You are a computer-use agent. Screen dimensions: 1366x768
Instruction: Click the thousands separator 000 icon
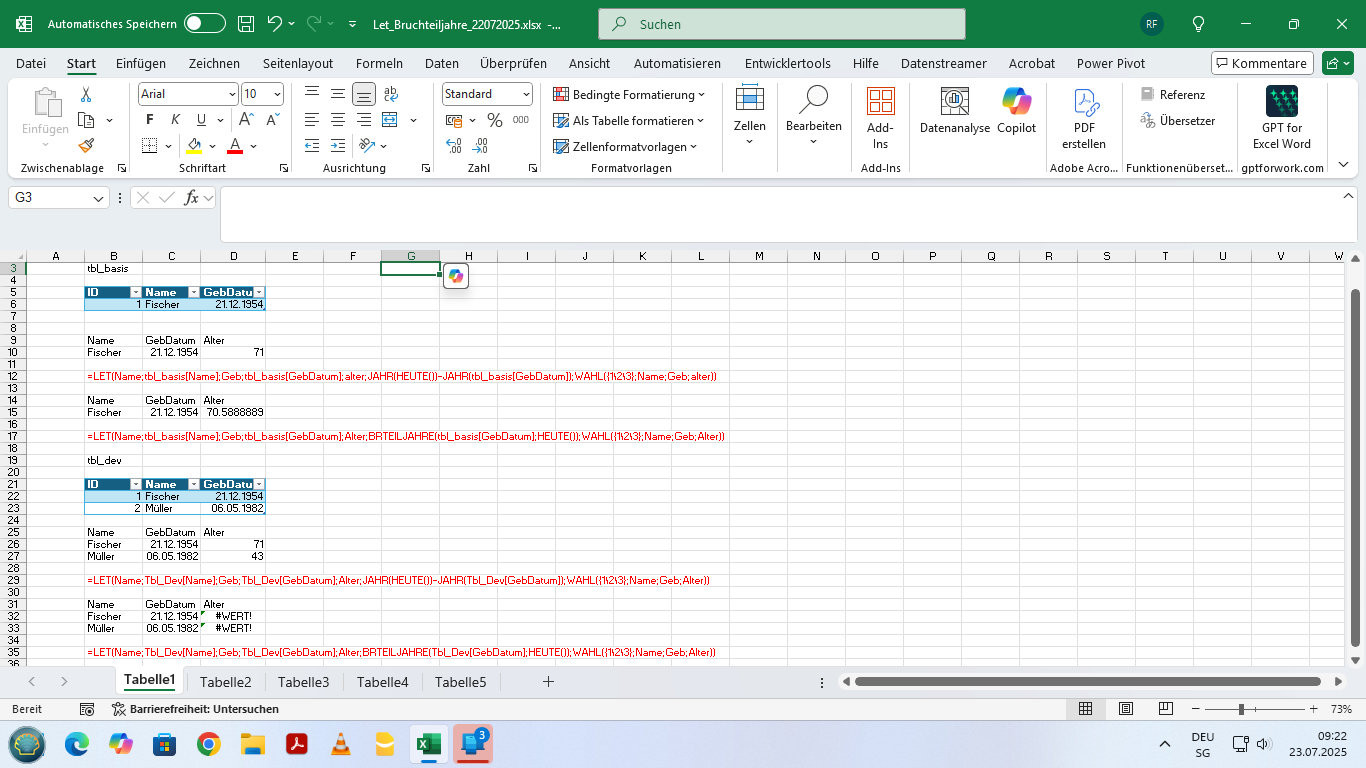point(521,120)
